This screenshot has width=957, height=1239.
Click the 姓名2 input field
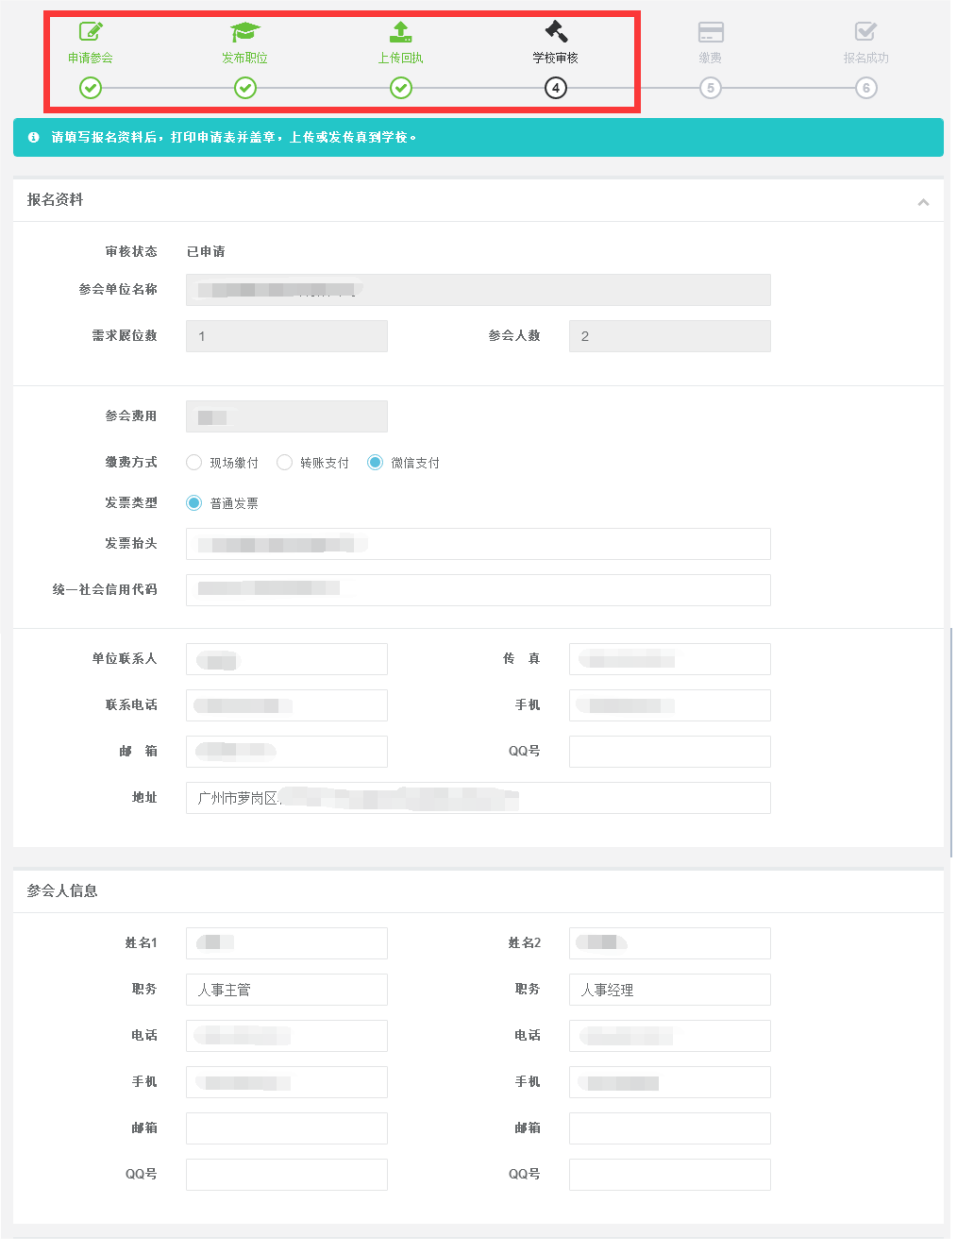click(x=670, y=943)
